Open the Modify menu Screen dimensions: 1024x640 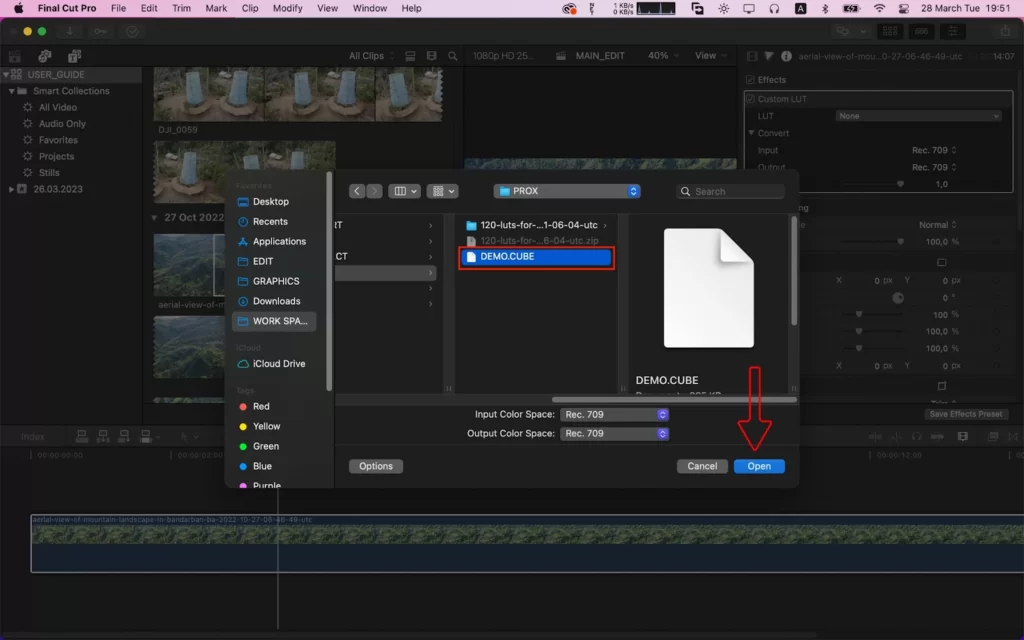pyautogui.click(x=287, y=8)
